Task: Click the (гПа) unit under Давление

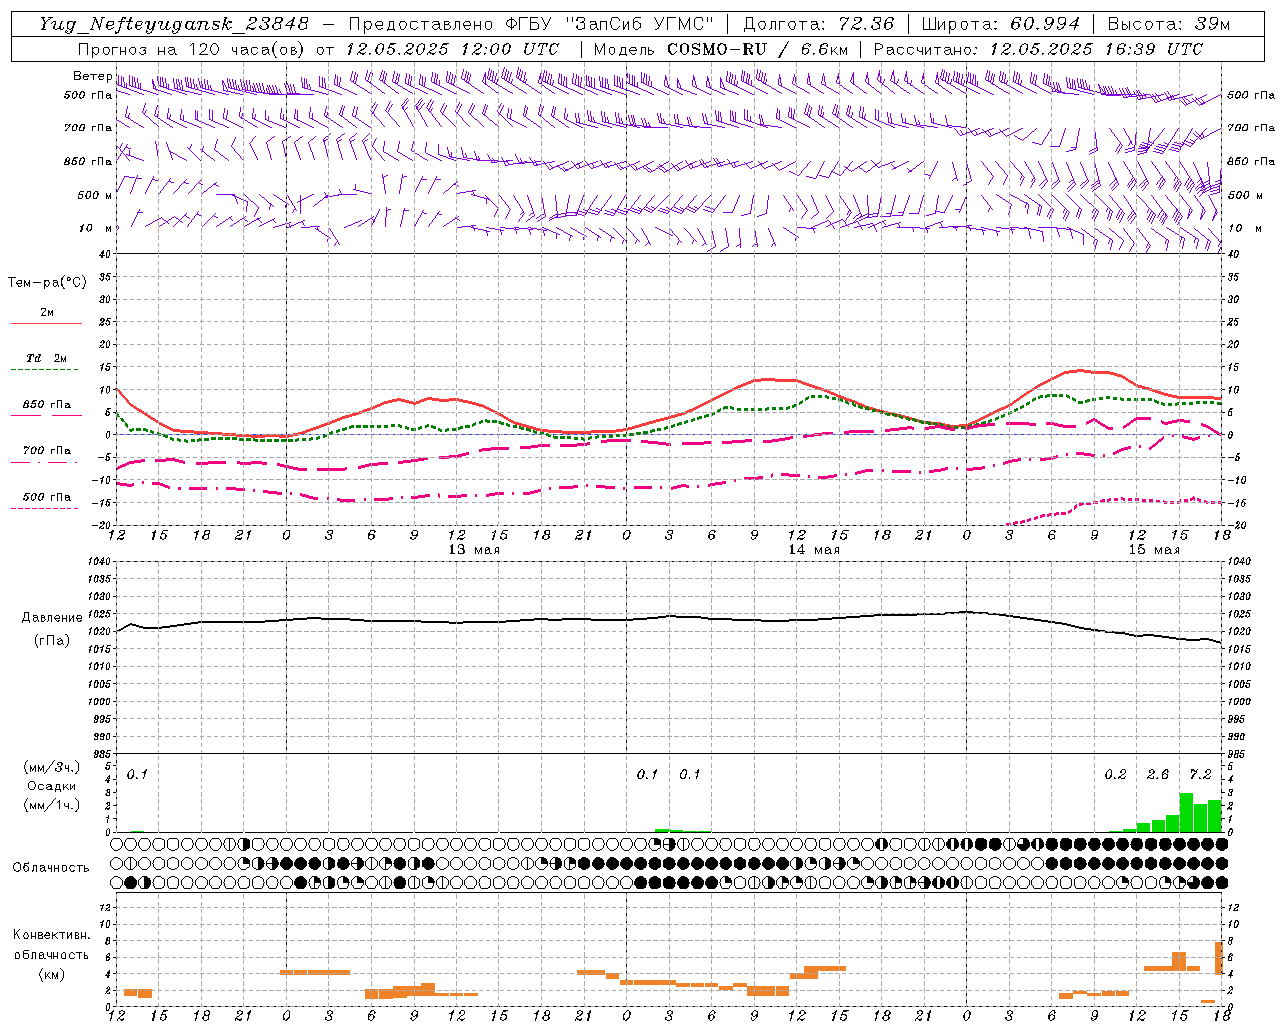Action: click(x=52, y=641)
